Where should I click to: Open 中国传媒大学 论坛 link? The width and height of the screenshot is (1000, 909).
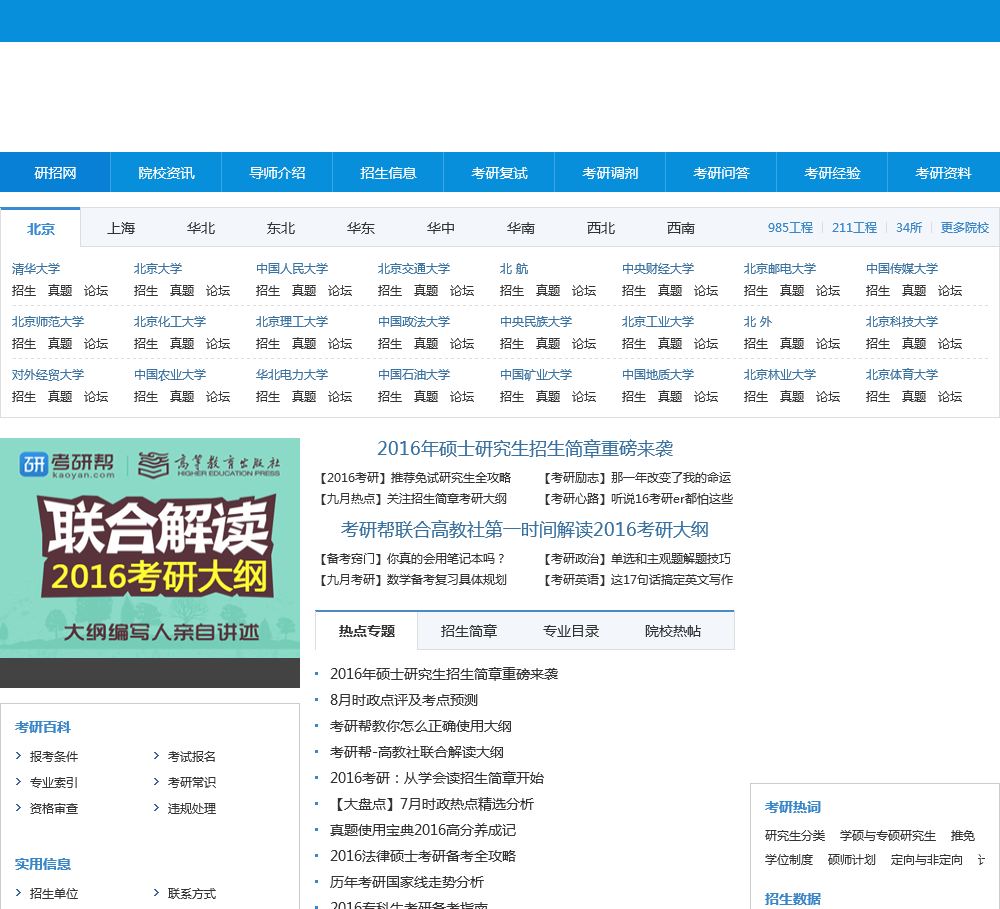coord(950,291)
